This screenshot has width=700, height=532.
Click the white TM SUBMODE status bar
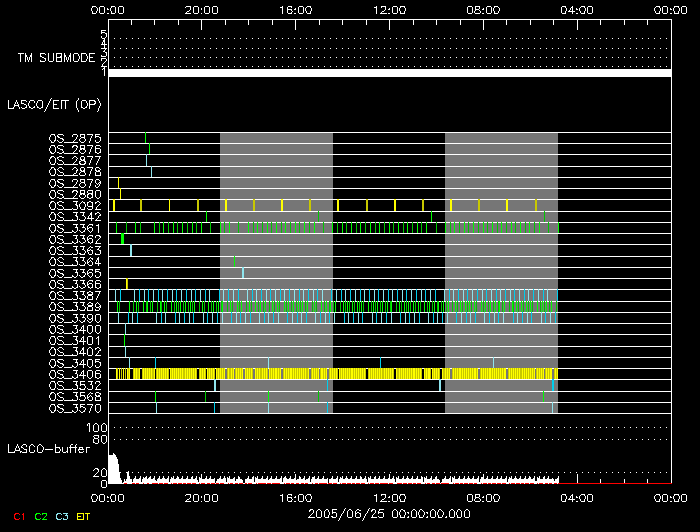[388, 73]
